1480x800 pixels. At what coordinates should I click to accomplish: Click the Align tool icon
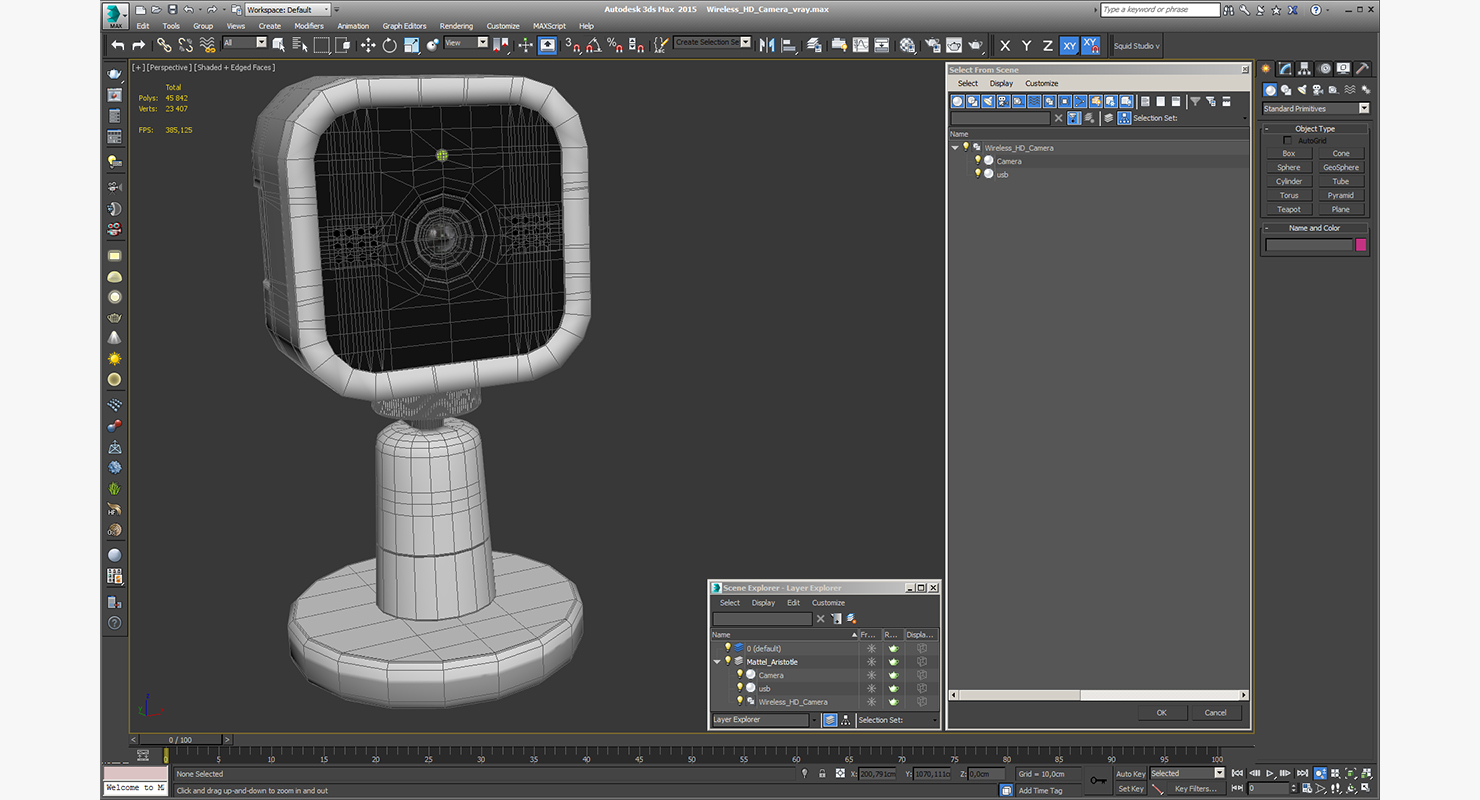(x=789, y=45)
